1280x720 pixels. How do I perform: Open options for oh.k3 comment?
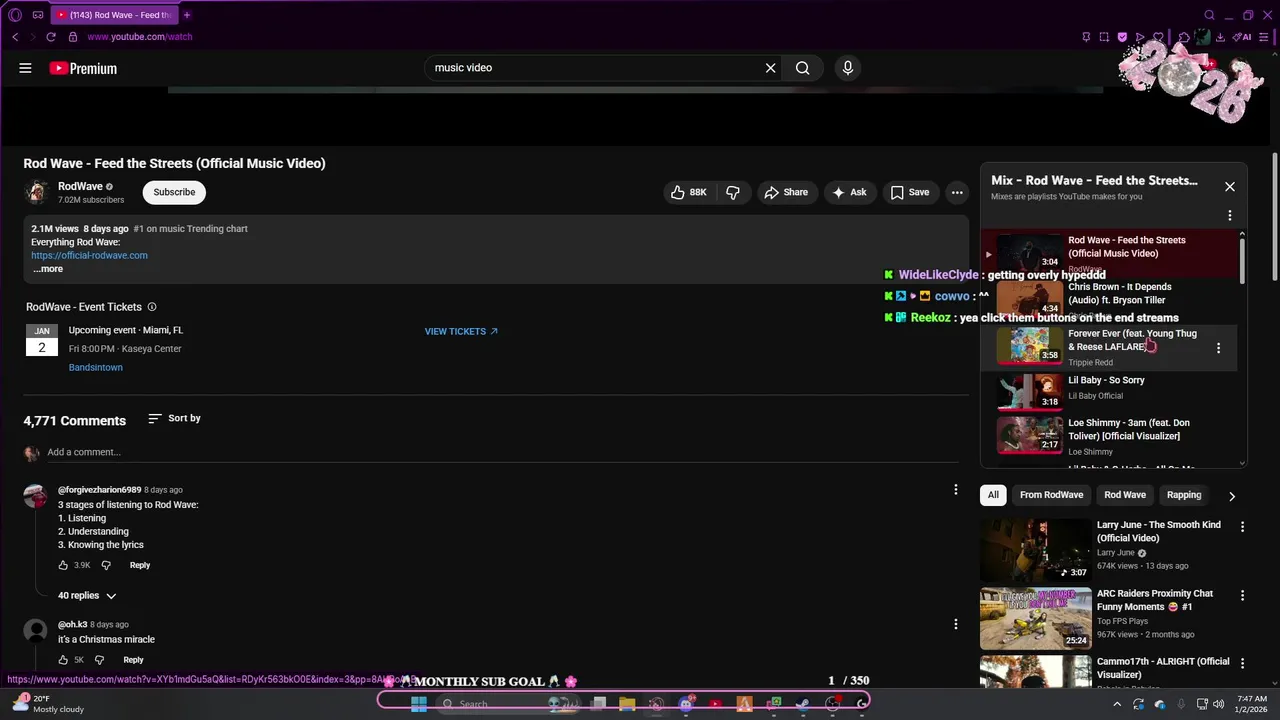955,624
